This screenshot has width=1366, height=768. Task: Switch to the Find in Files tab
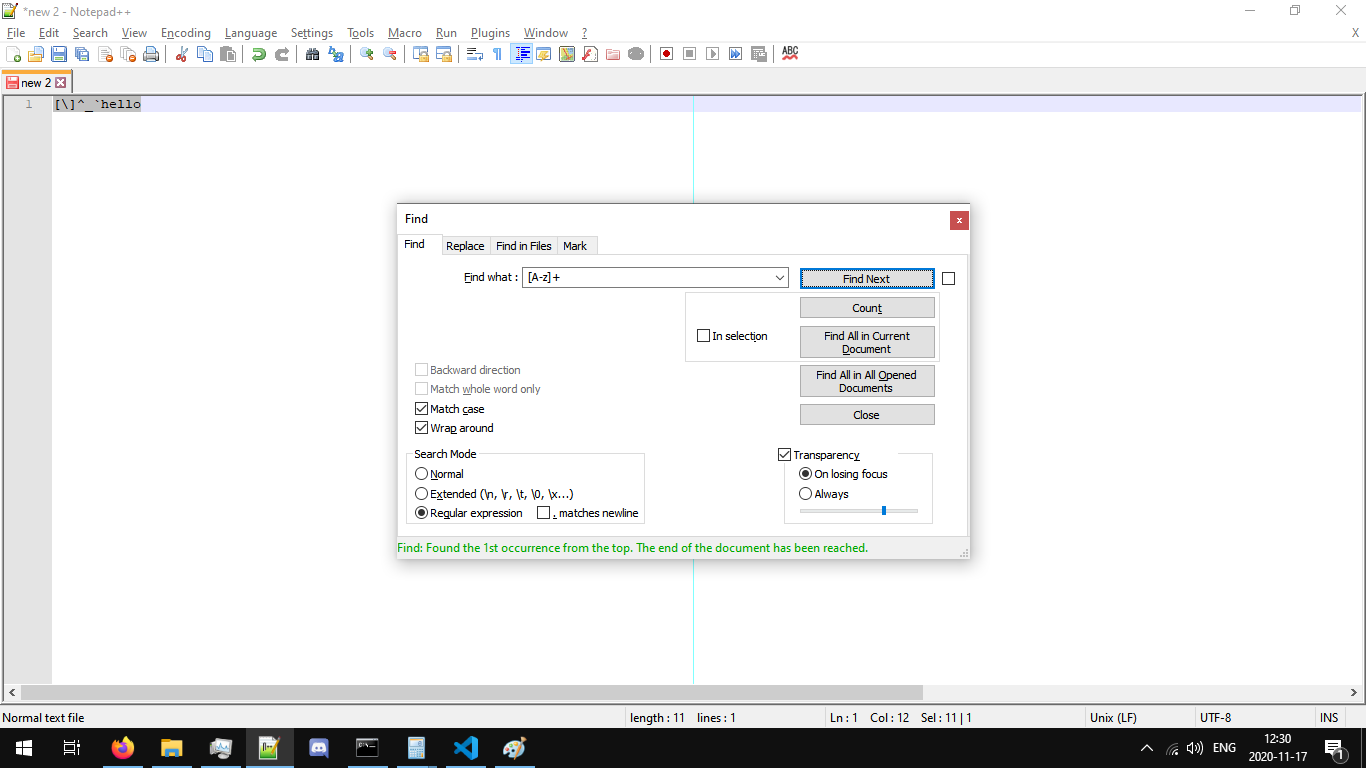point(524,246)
